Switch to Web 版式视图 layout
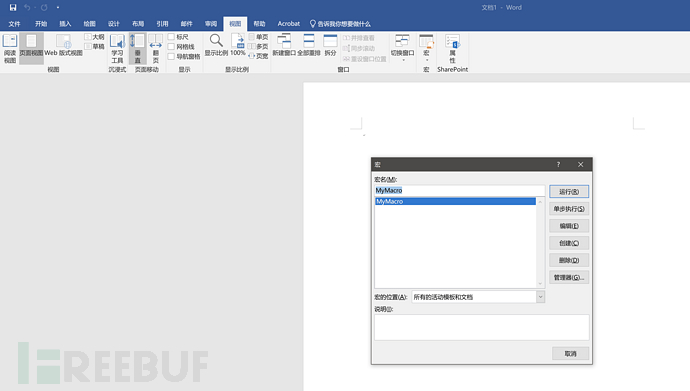The height and width of the screenshot is (391, 690). coord(63,45)
